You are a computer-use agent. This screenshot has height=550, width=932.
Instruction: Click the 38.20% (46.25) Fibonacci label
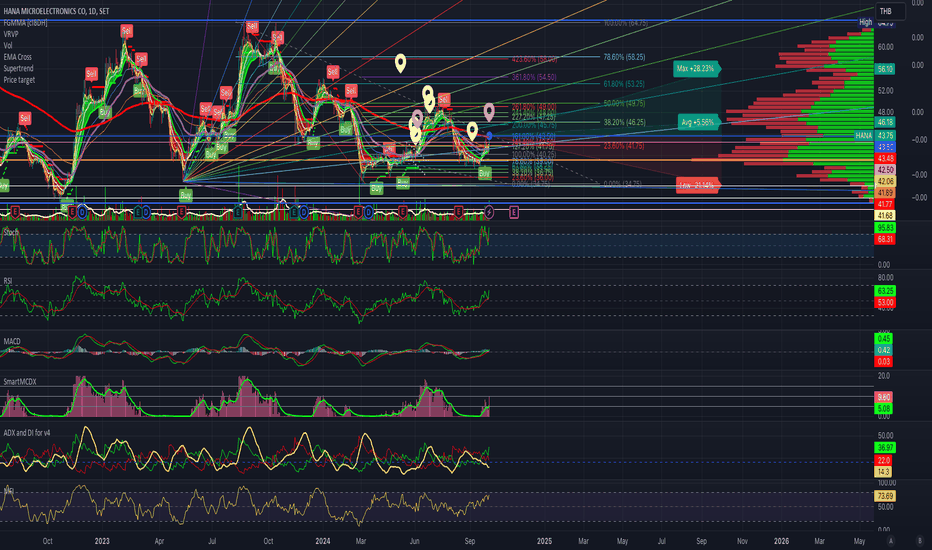point(624,122)
